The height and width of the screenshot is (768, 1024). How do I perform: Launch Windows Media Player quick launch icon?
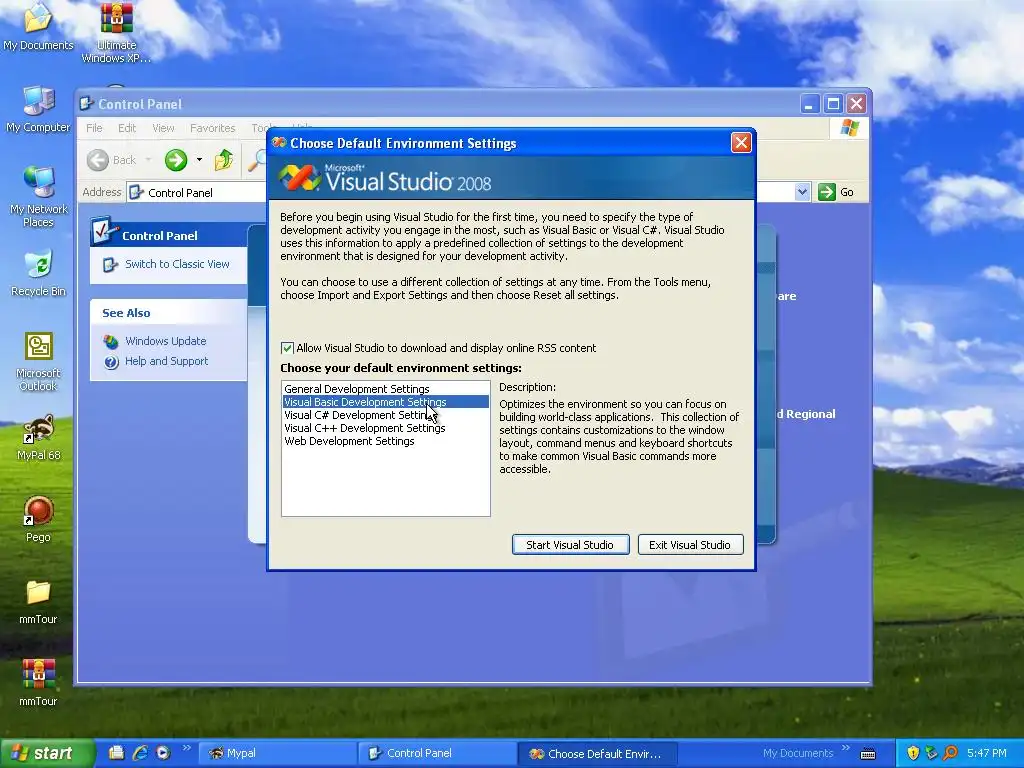tap(163, 753)
